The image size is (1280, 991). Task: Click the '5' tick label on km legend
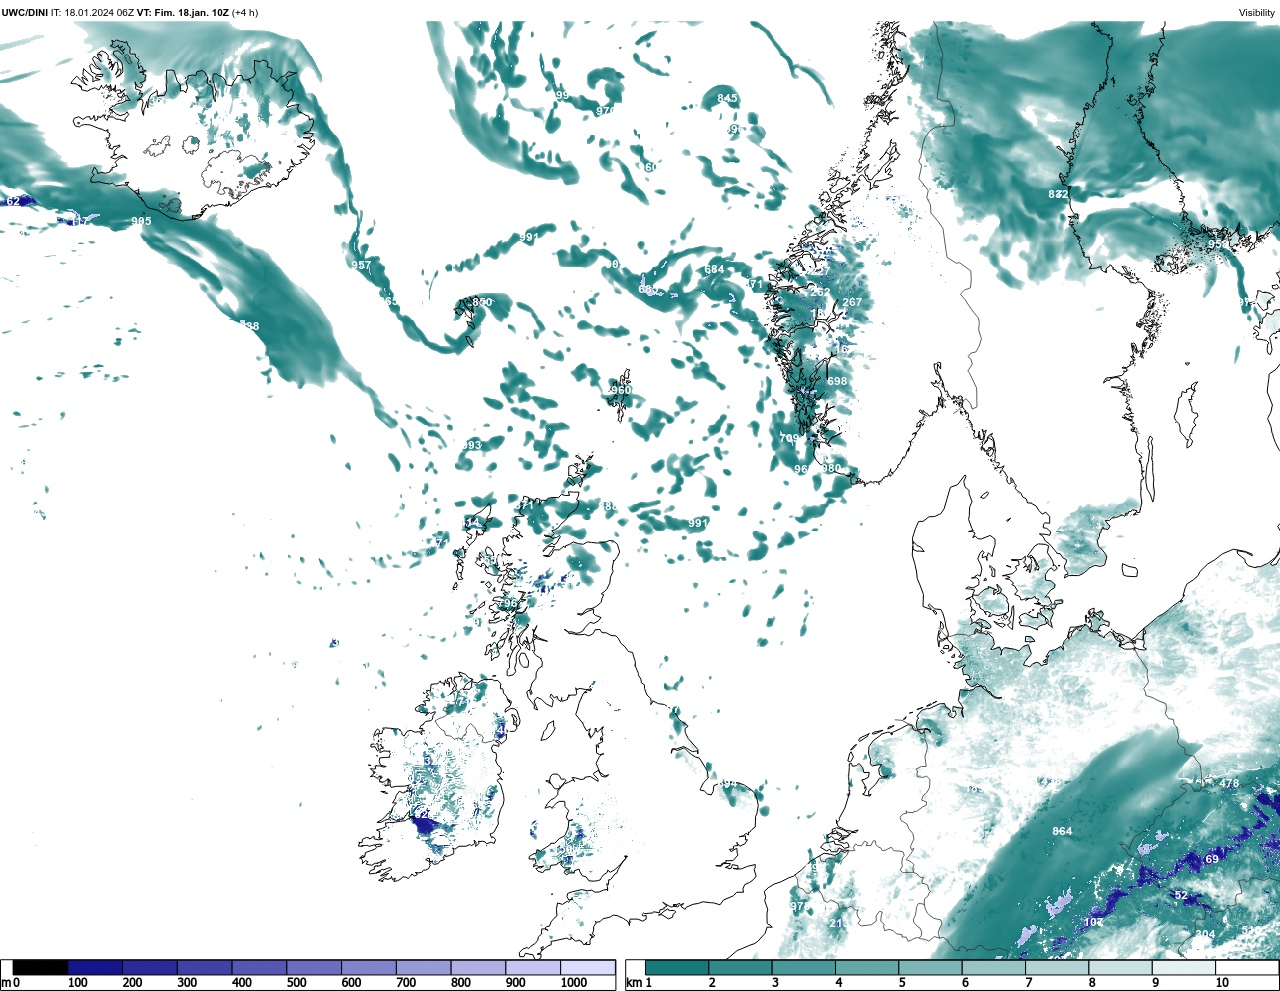(x=902, y=983)
